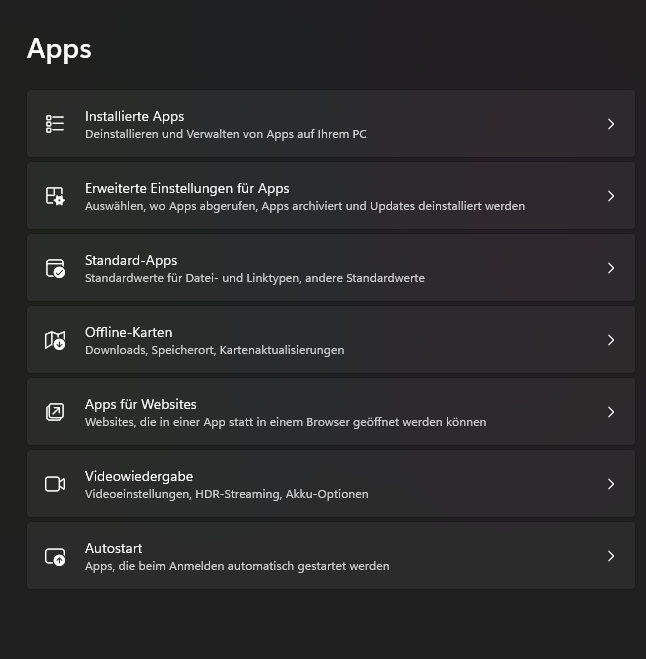Expand Erweiterte Einstellungen chevron arrow
The height and width of the screenshot is (659, 646).
[x=610, y=196]
